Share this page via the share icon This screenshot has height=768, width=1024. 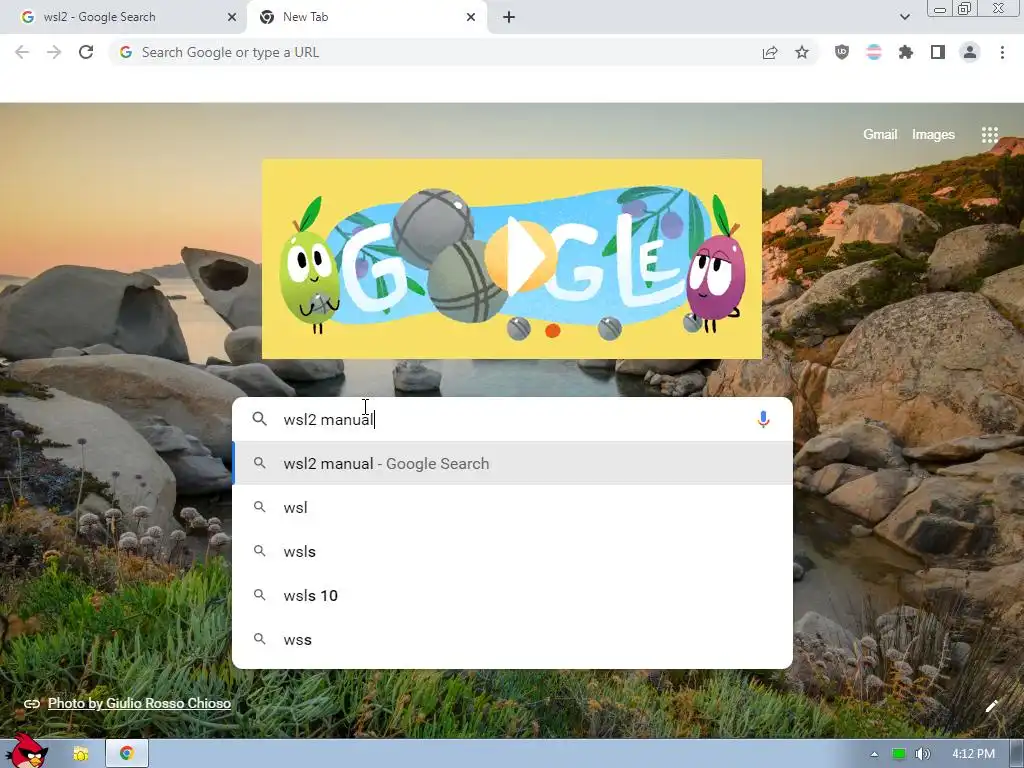click(x=770, y=52)
